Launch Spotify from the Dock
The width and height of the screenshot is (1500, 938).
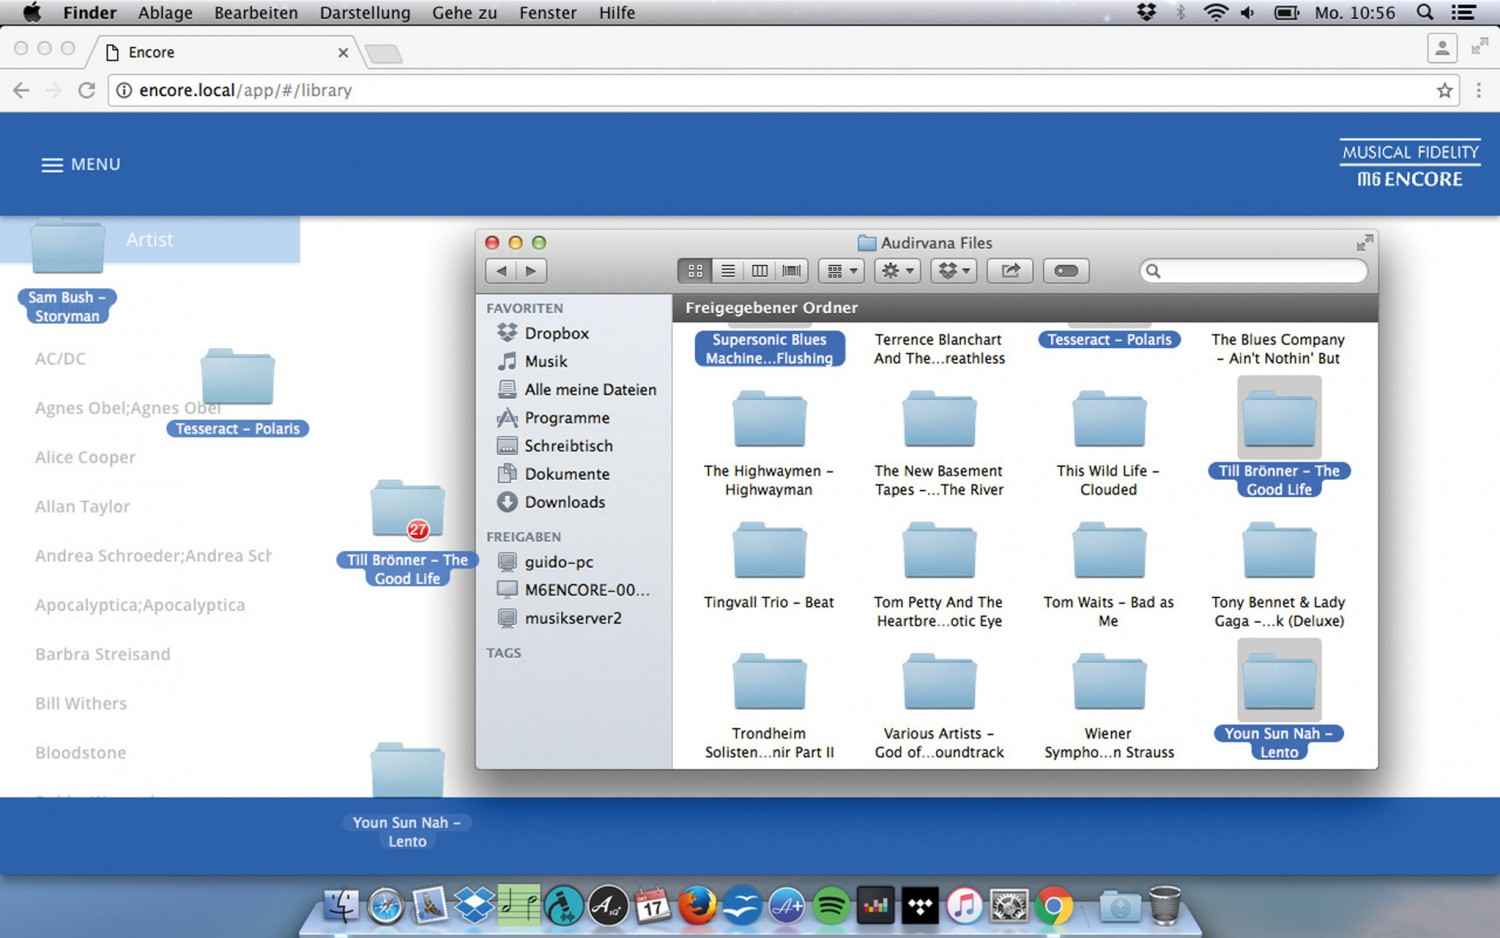[x=831, y=906]
